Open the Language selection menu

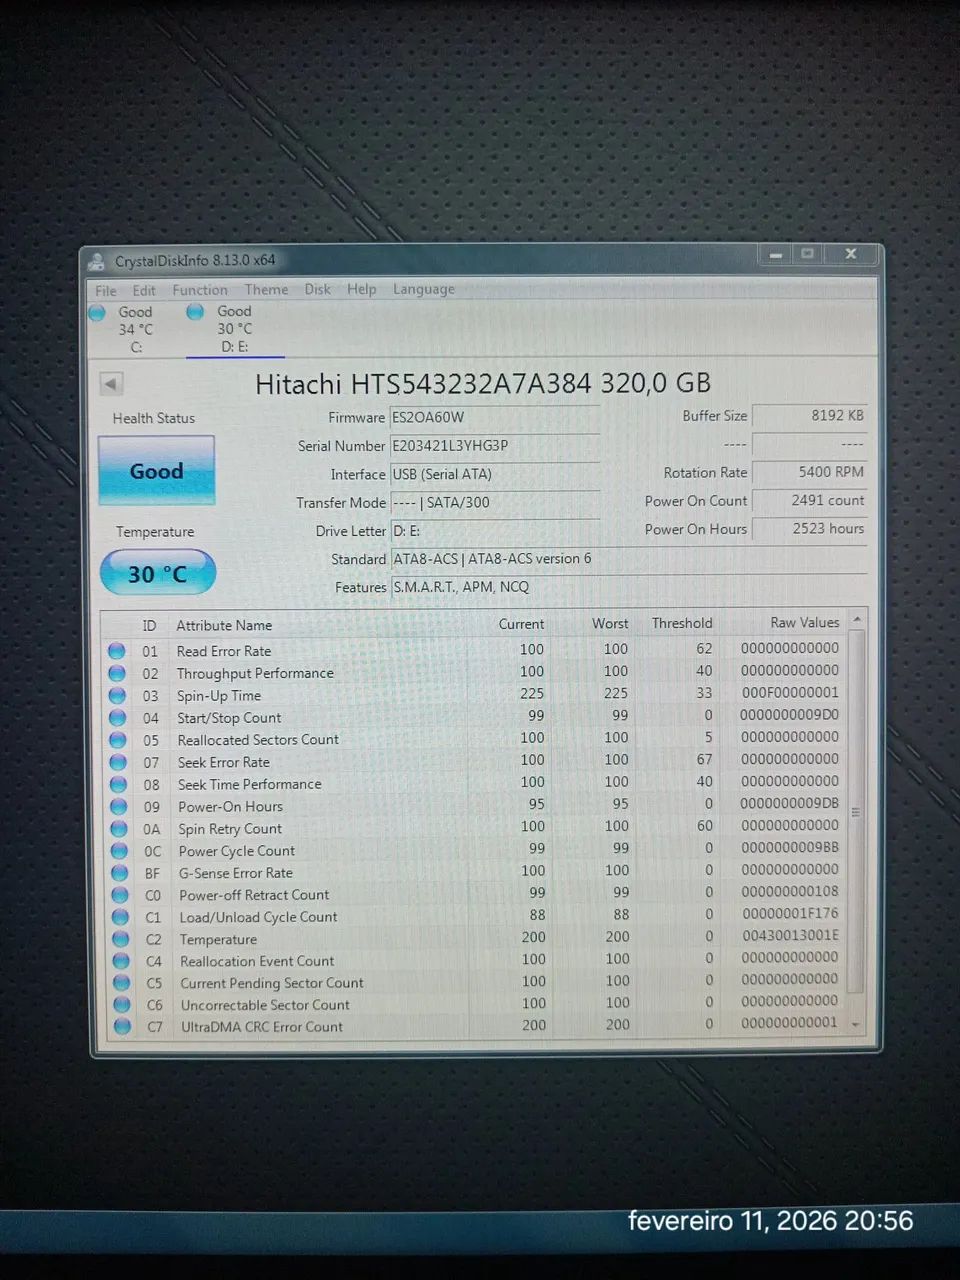point(423,289)
